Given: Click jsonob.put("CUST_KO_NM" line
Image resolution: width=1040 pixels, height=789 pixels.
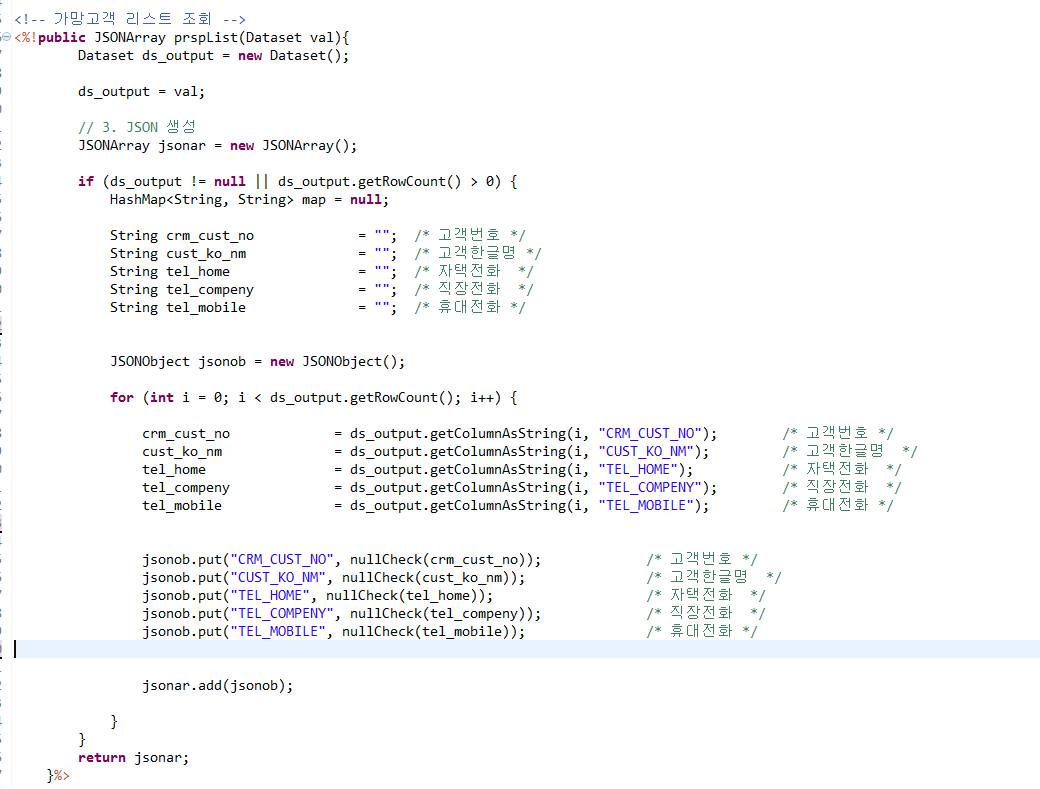Looking at the screenshot, I should [334, 577].
